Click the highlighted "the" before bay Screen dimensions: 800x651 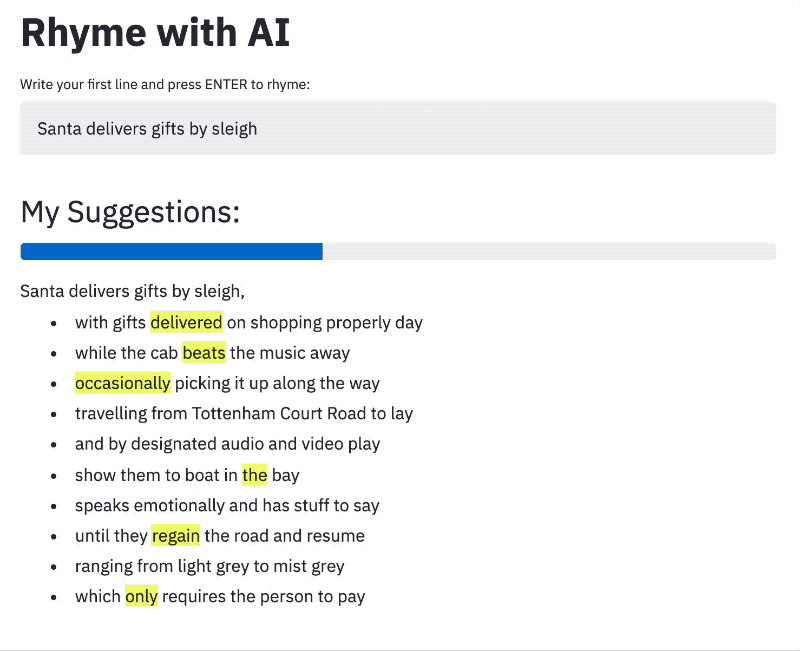[254, 475]
